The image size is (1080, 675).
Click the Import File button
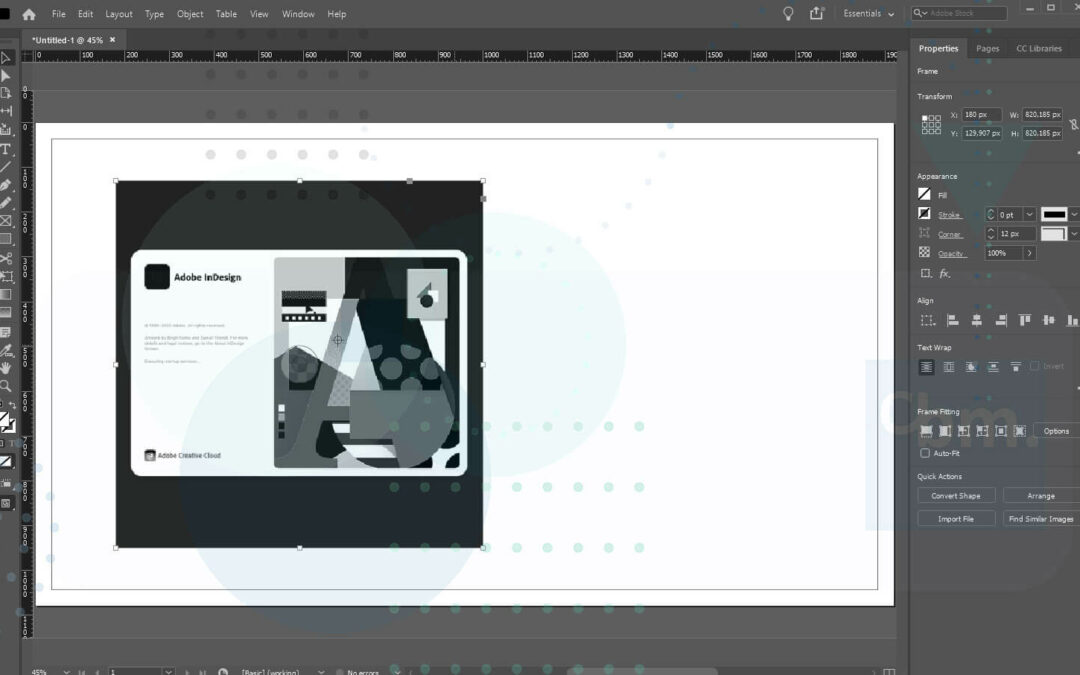(956, 519)
